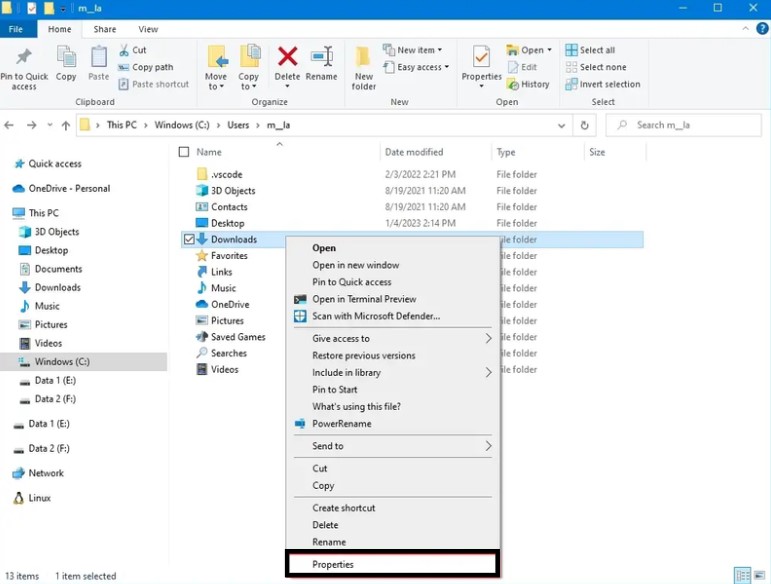Click the History icon in ribbon

(513, 85)
